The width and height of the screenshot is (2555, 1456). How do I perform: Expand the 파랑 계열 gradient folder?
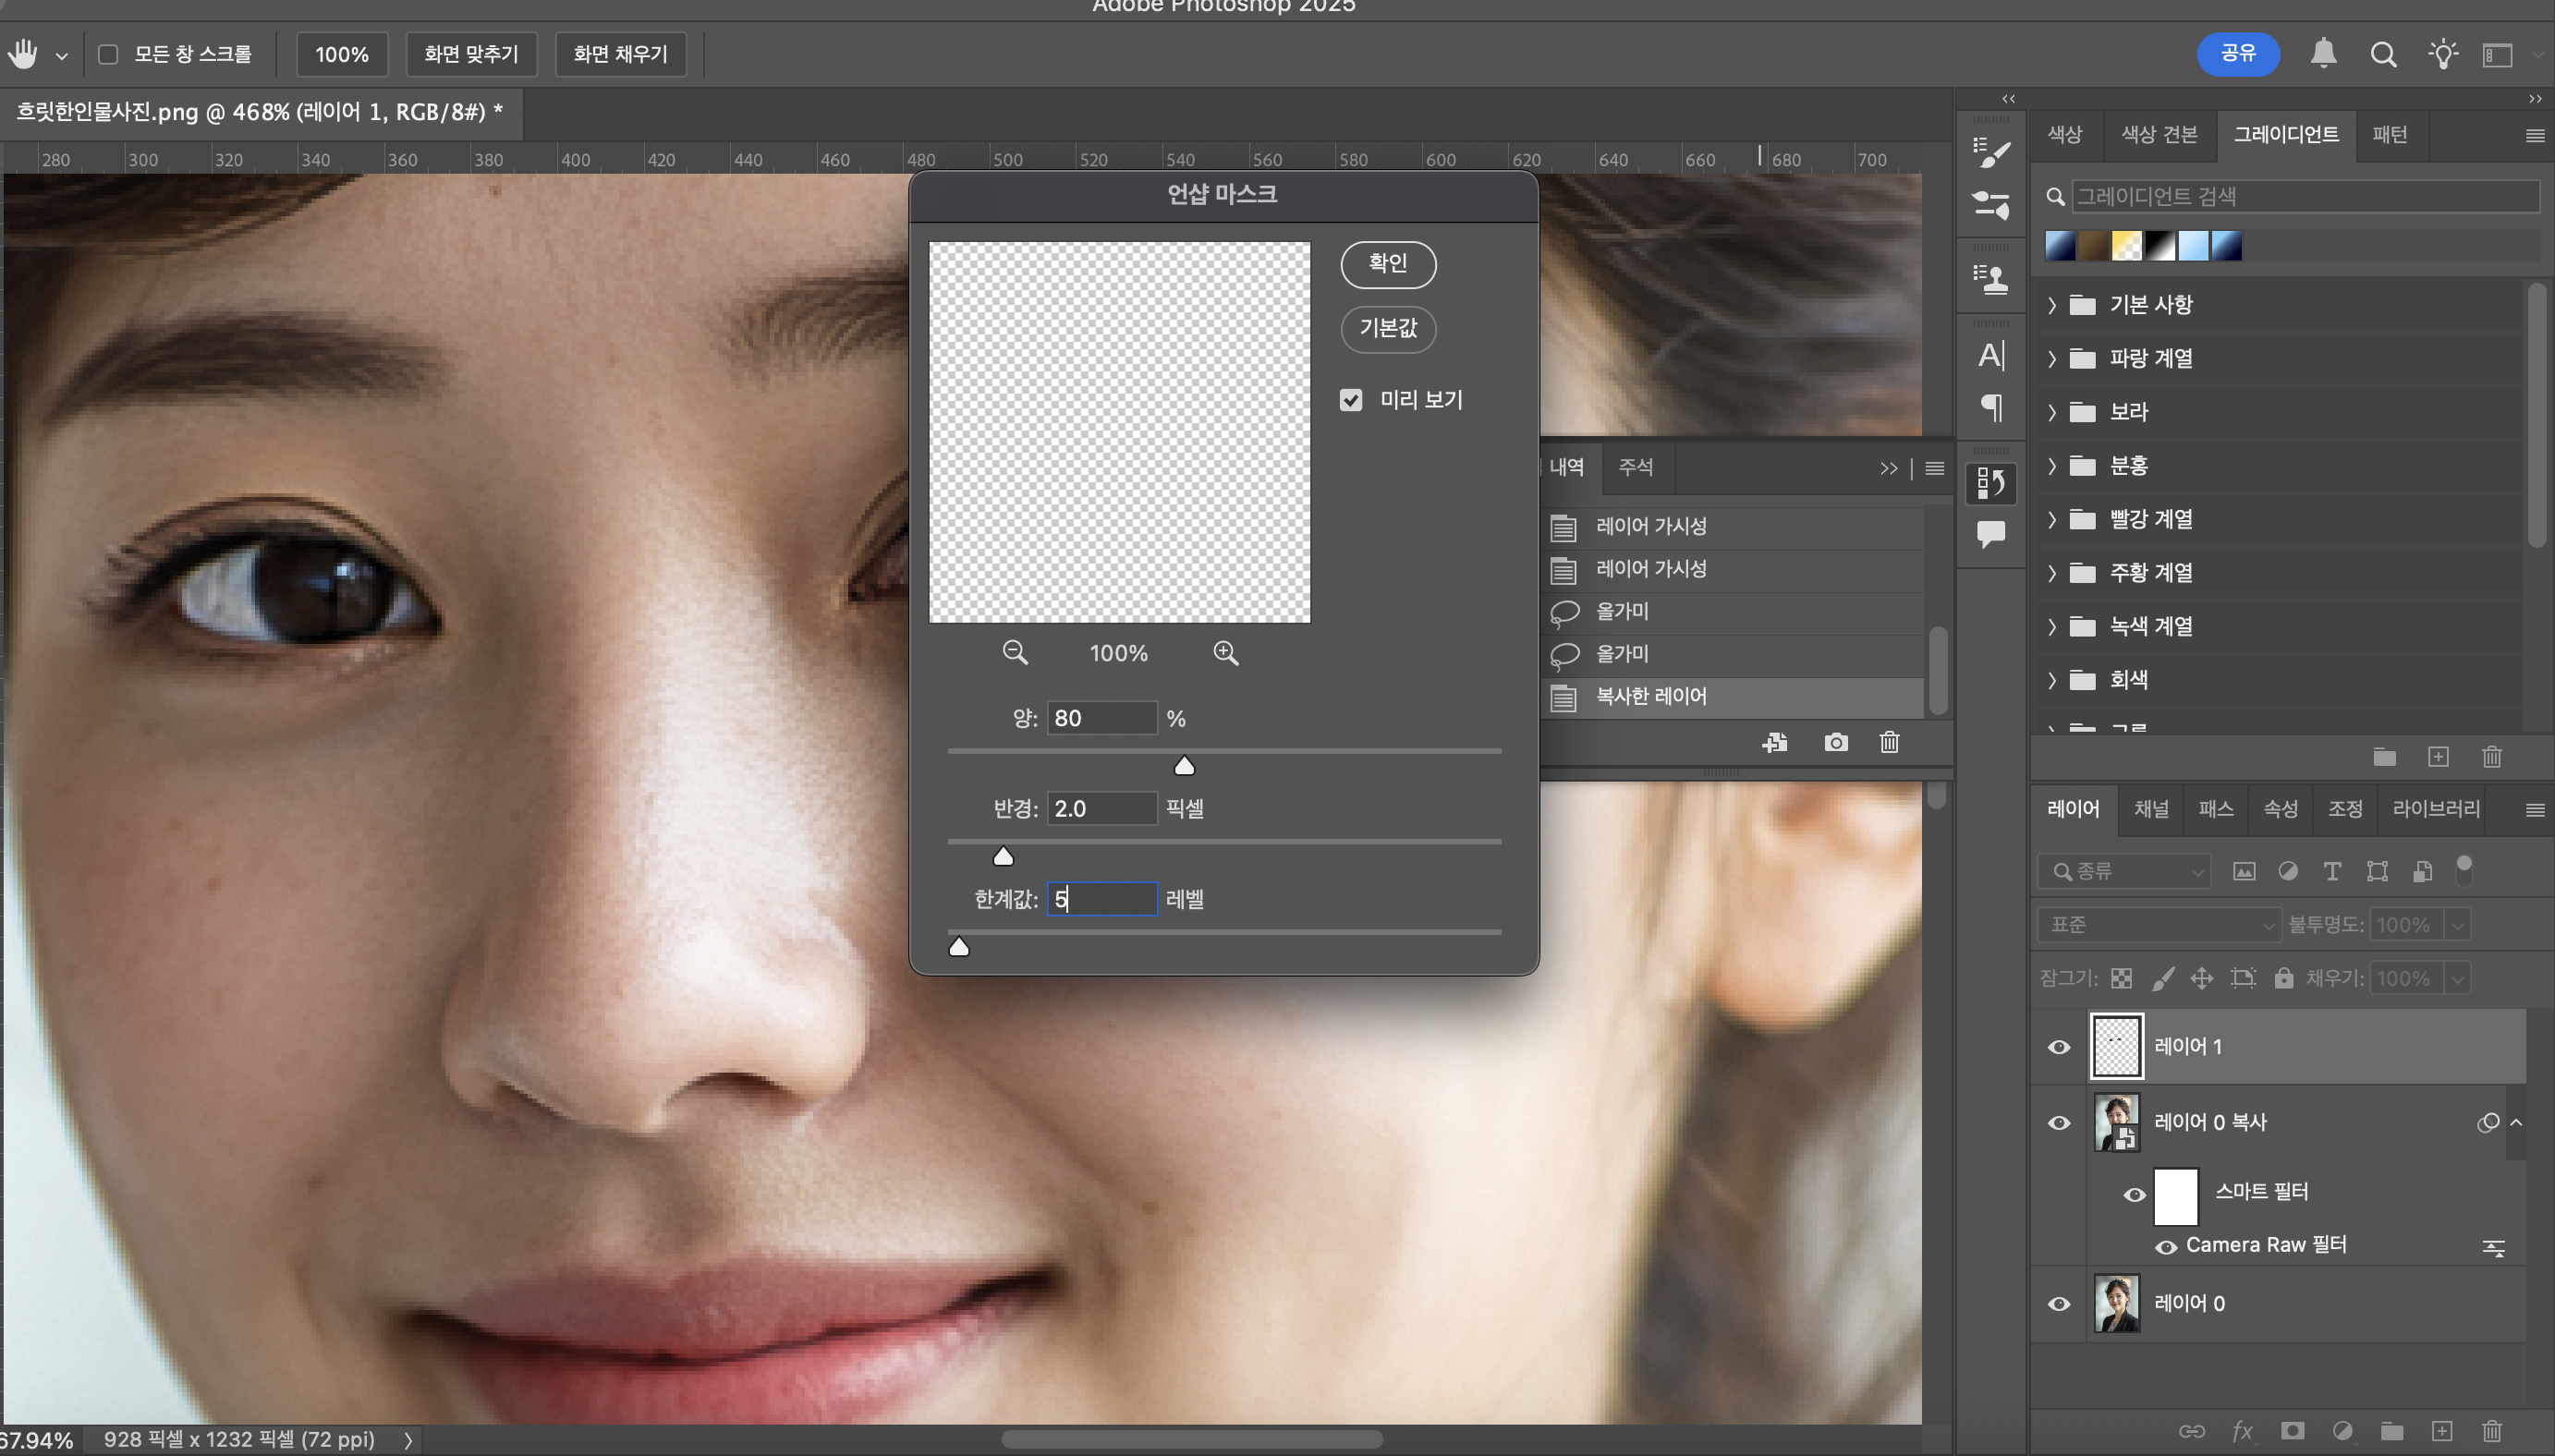pos(2052,358)
